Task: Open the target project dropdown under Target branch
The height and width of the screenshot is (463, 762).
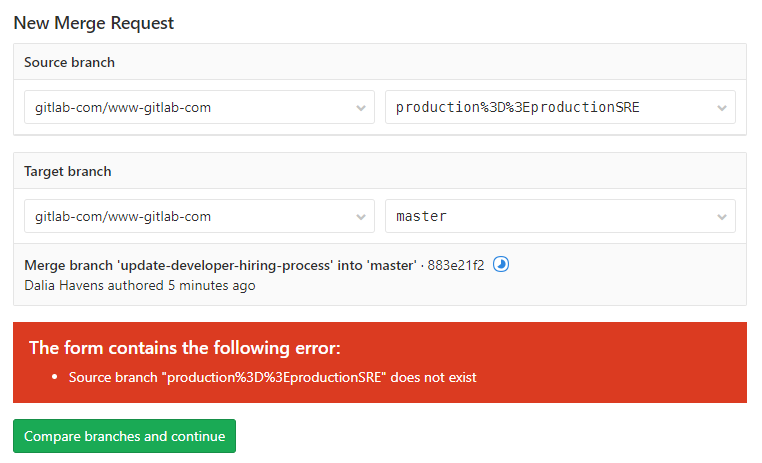Action: (199, 216)
